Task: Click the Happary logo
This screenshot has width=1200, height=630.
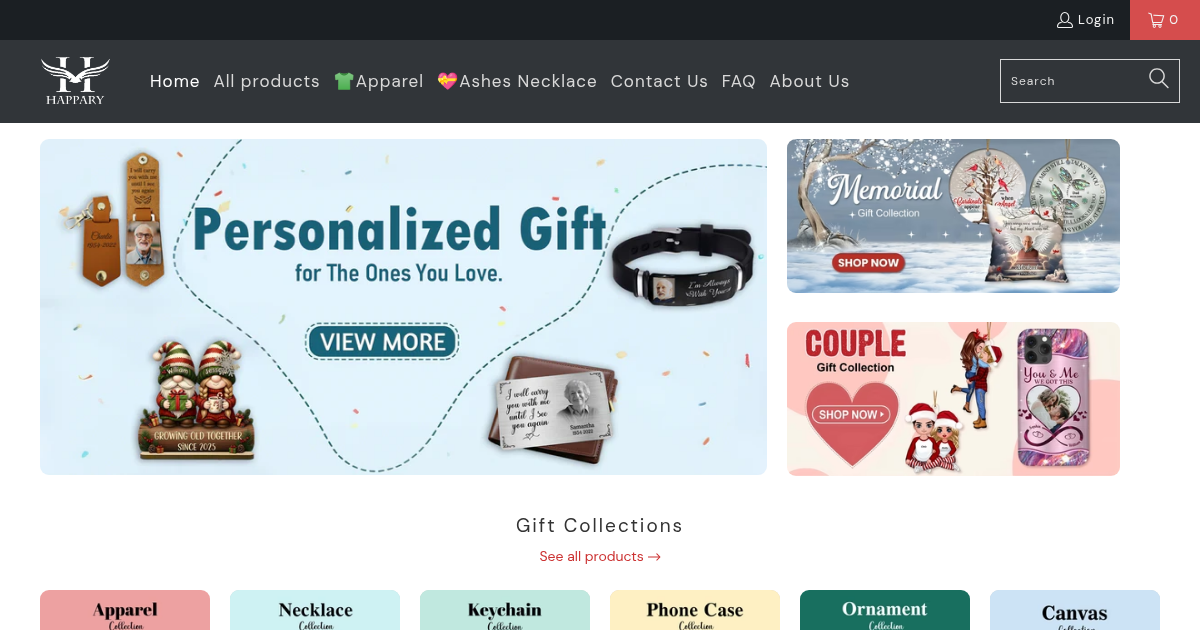Action: click(x=75, y=81)
